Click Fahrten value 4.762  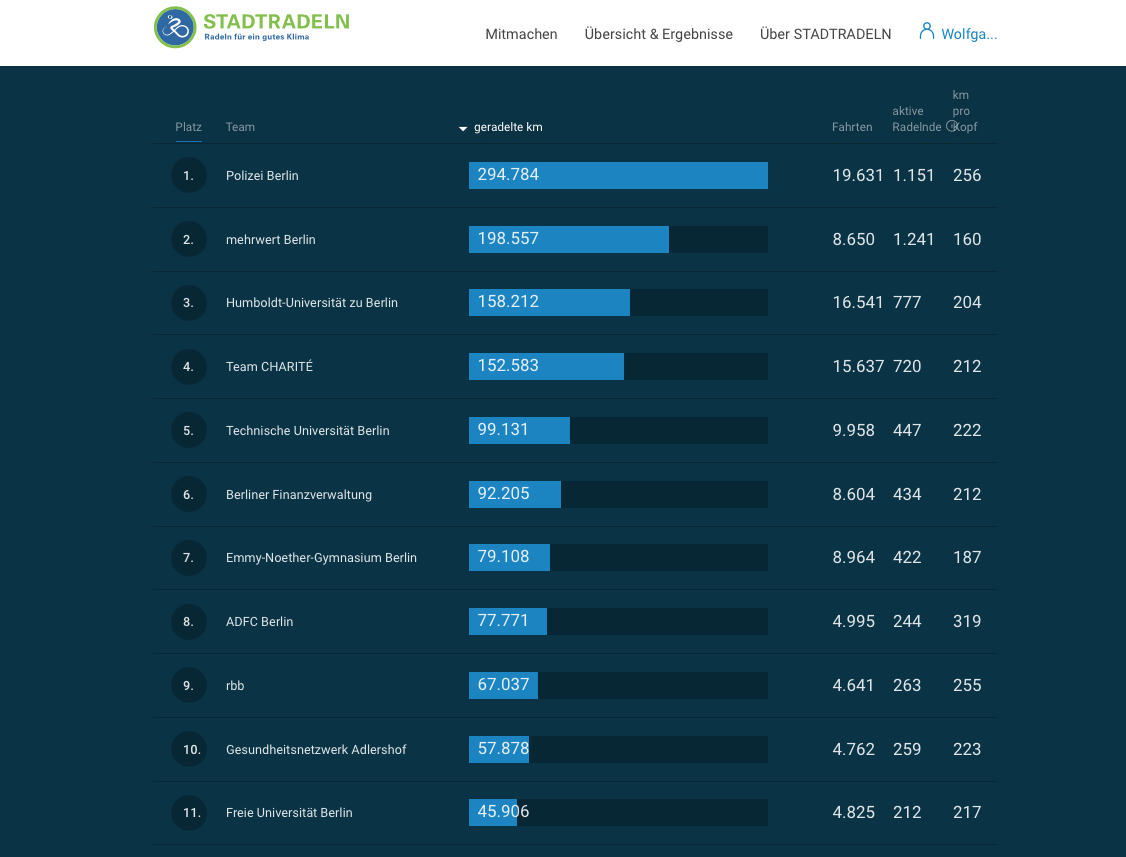coord(853,749)
